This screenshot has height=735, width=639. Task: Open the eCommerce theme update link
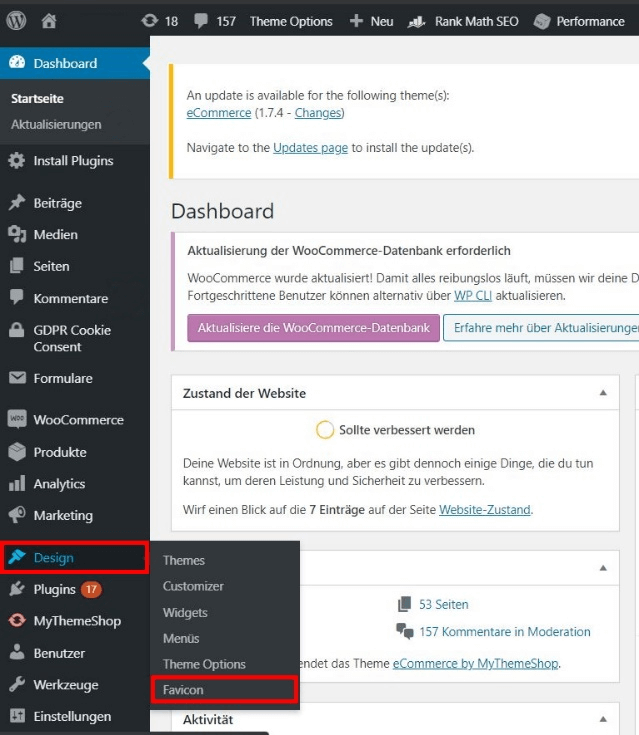219,113
